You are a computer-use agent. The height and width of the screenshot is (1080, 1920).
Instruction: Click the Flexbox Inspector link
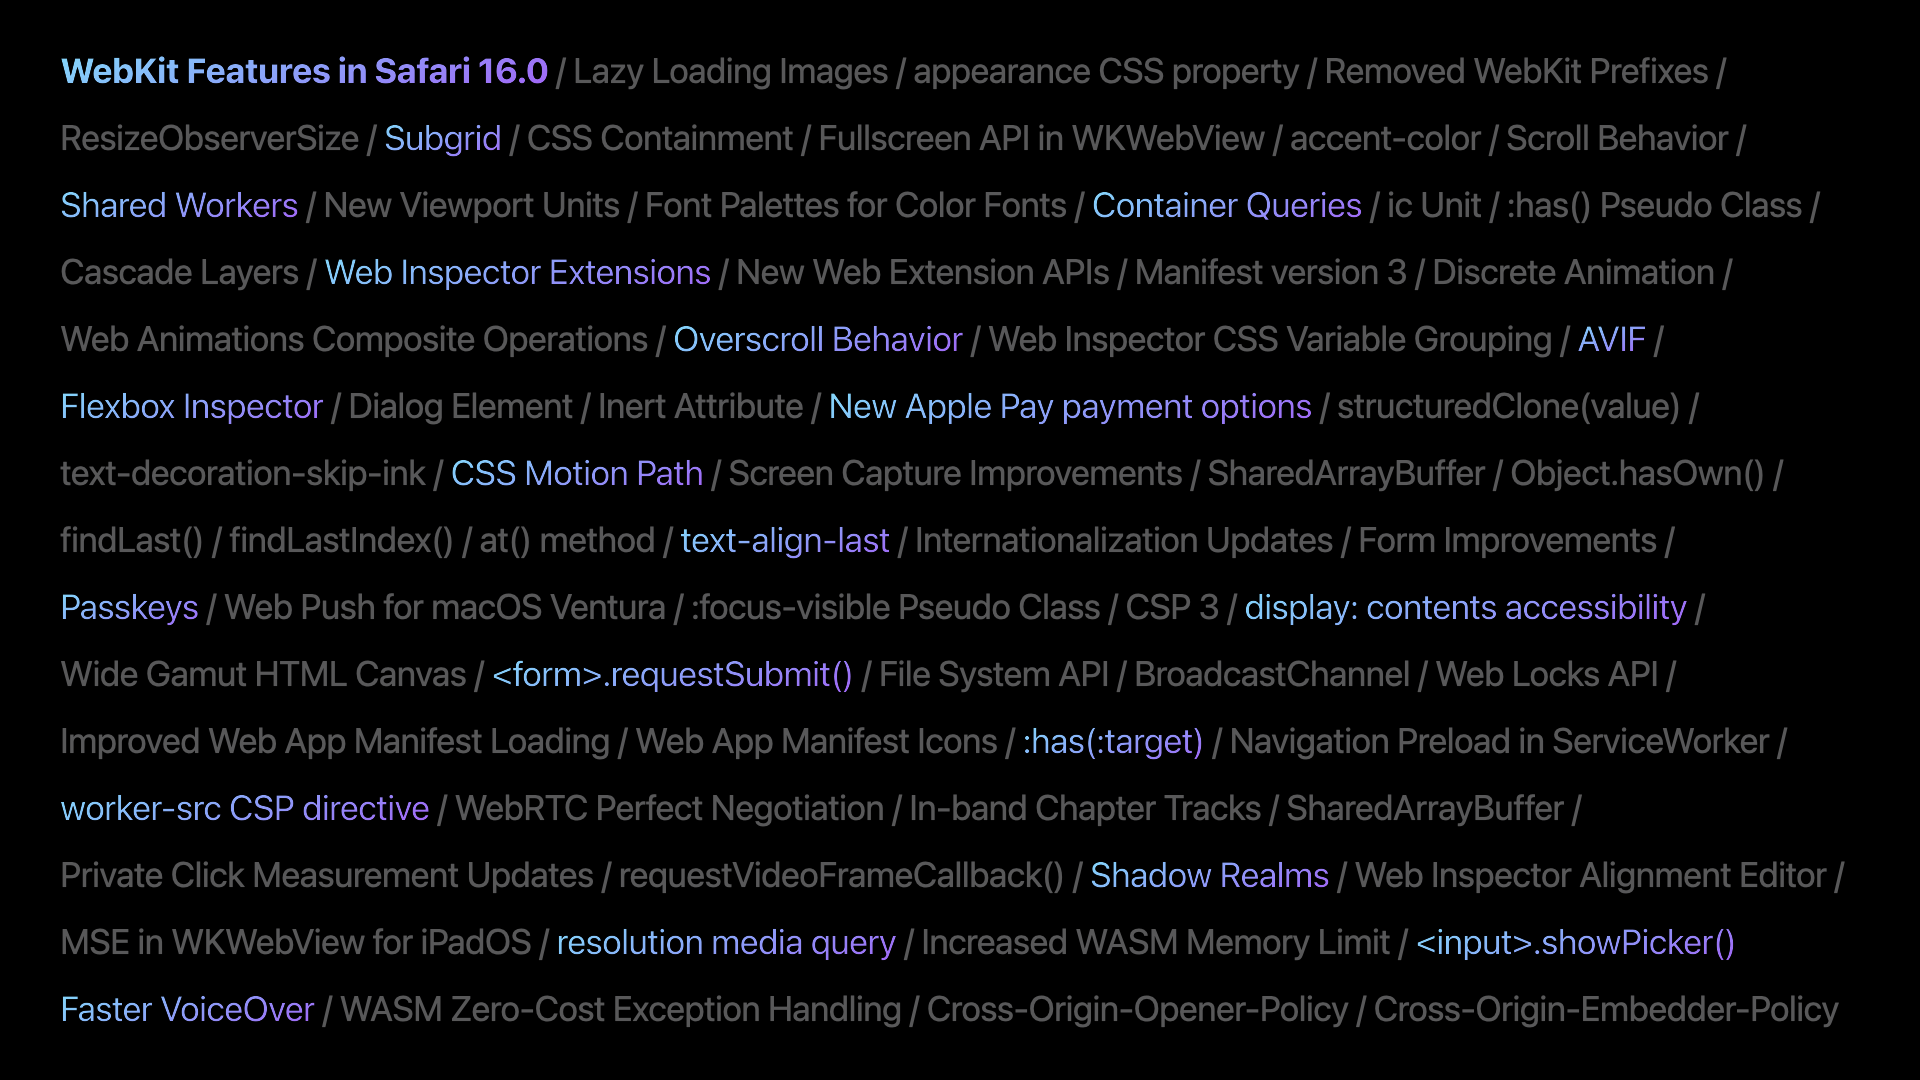(191, 407)
